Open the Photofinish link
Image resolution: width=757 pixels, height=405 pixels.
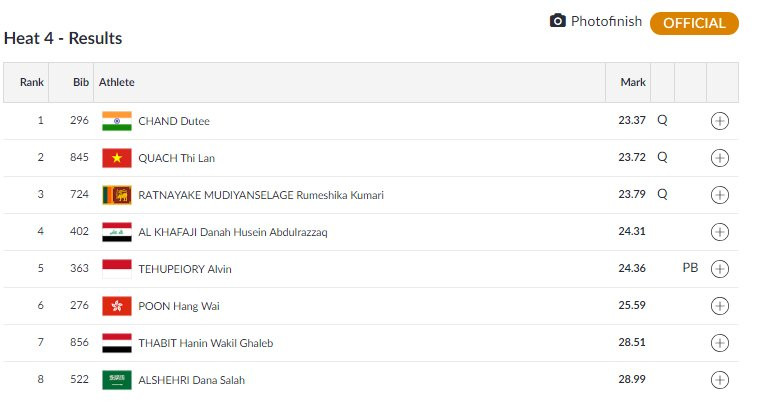click(606, 21)
